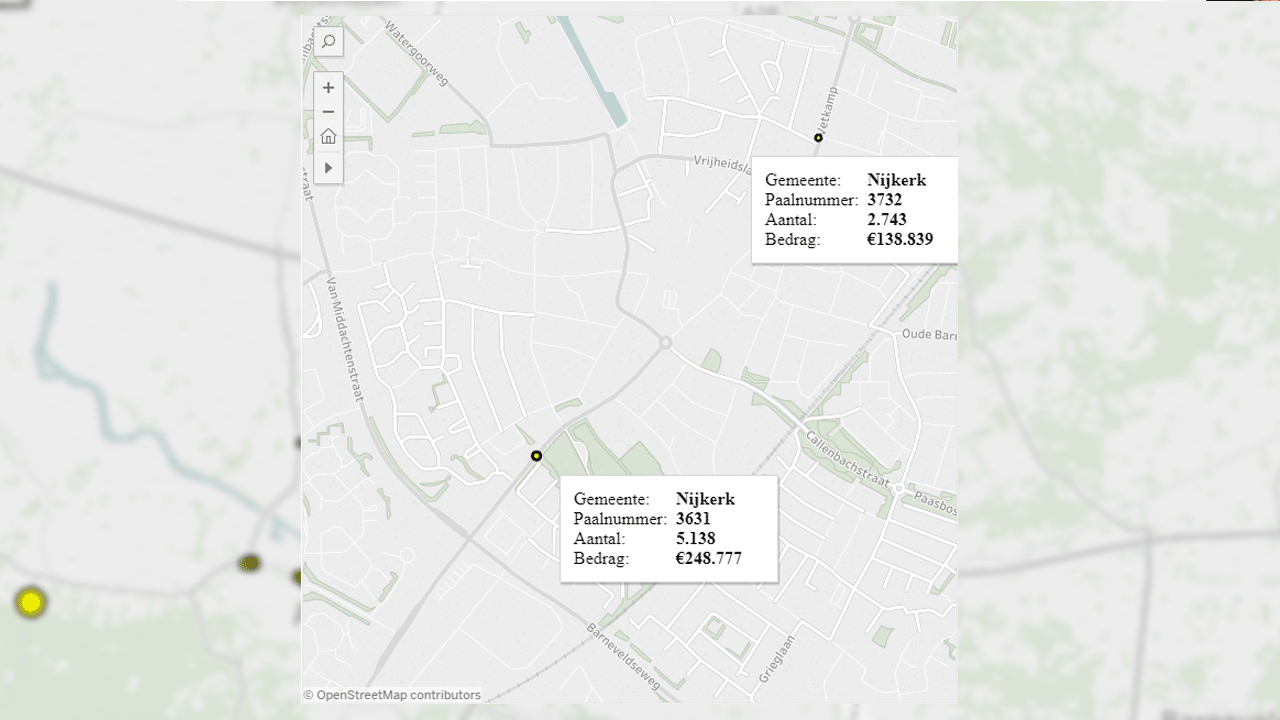This screenshot has height=720, width=1280.
Task: Zoom out using the minus control
Action: click(328, 111)
